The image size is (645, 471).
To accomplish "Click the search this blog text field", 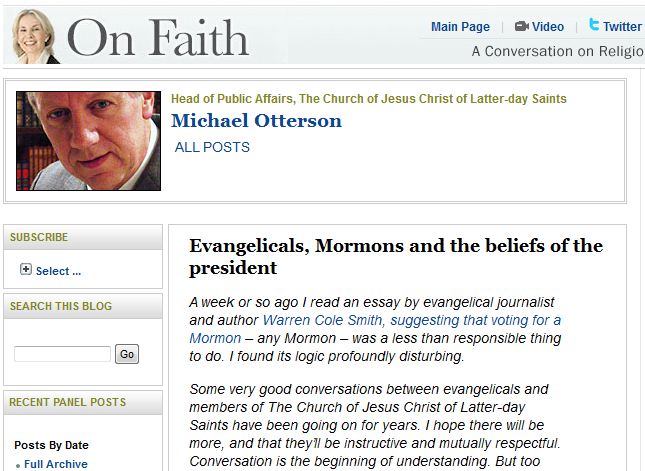I will pos(62,354).
